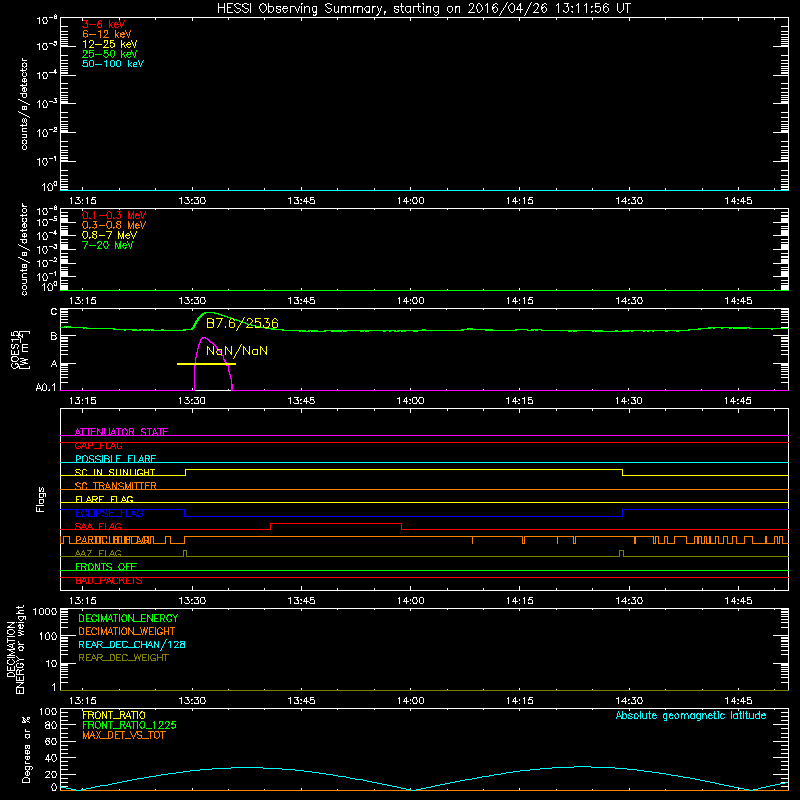
Task: Click the Absolute geomagnetic latitude label
Action: (691, 715)
